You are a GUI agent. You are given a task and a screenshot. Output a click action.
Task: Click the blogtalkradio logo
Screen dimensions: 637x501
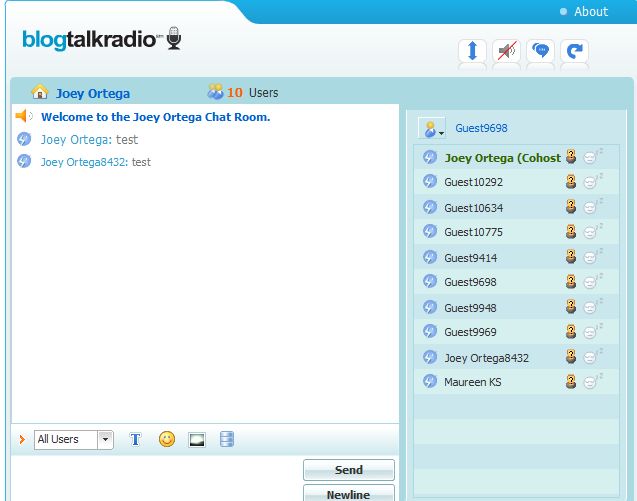click(102, 39)
